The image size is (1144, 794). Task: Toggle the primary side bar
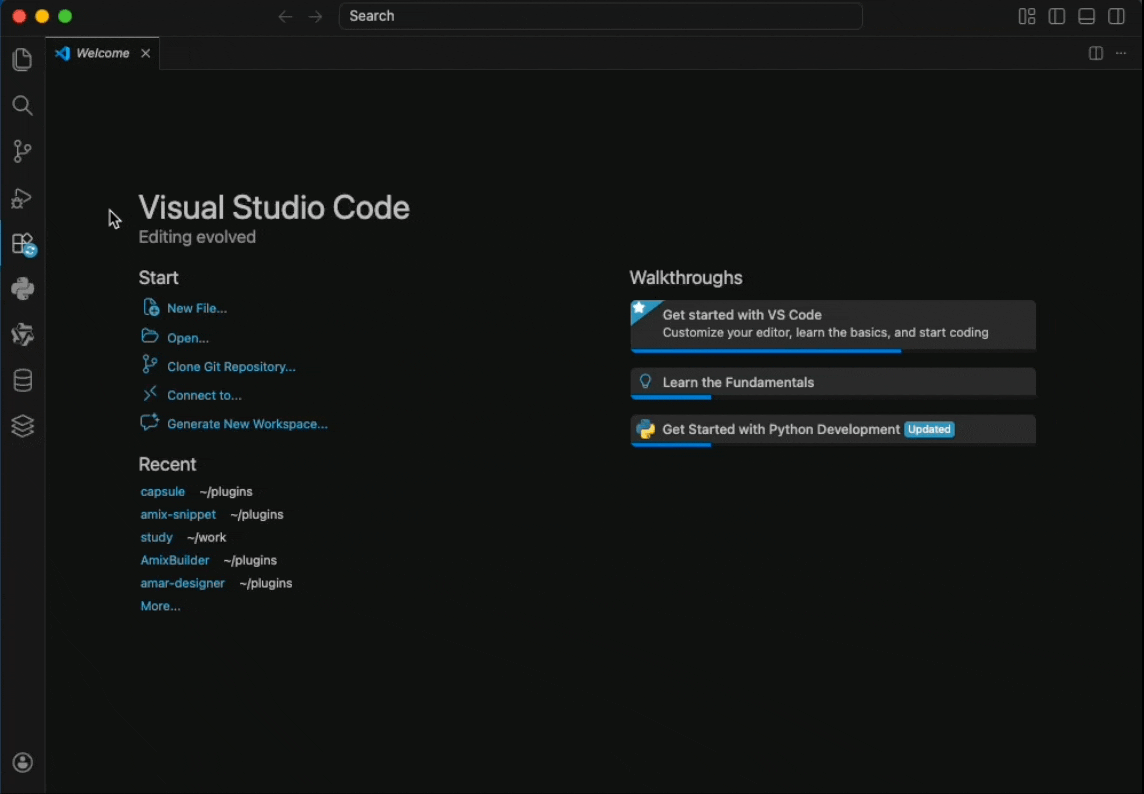pos(1057,16)
